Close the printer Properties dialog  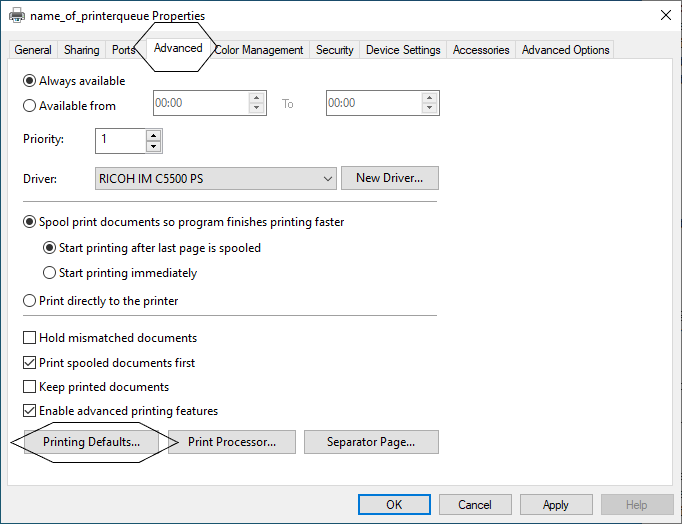pyautogui.click(x=665, y=15)
